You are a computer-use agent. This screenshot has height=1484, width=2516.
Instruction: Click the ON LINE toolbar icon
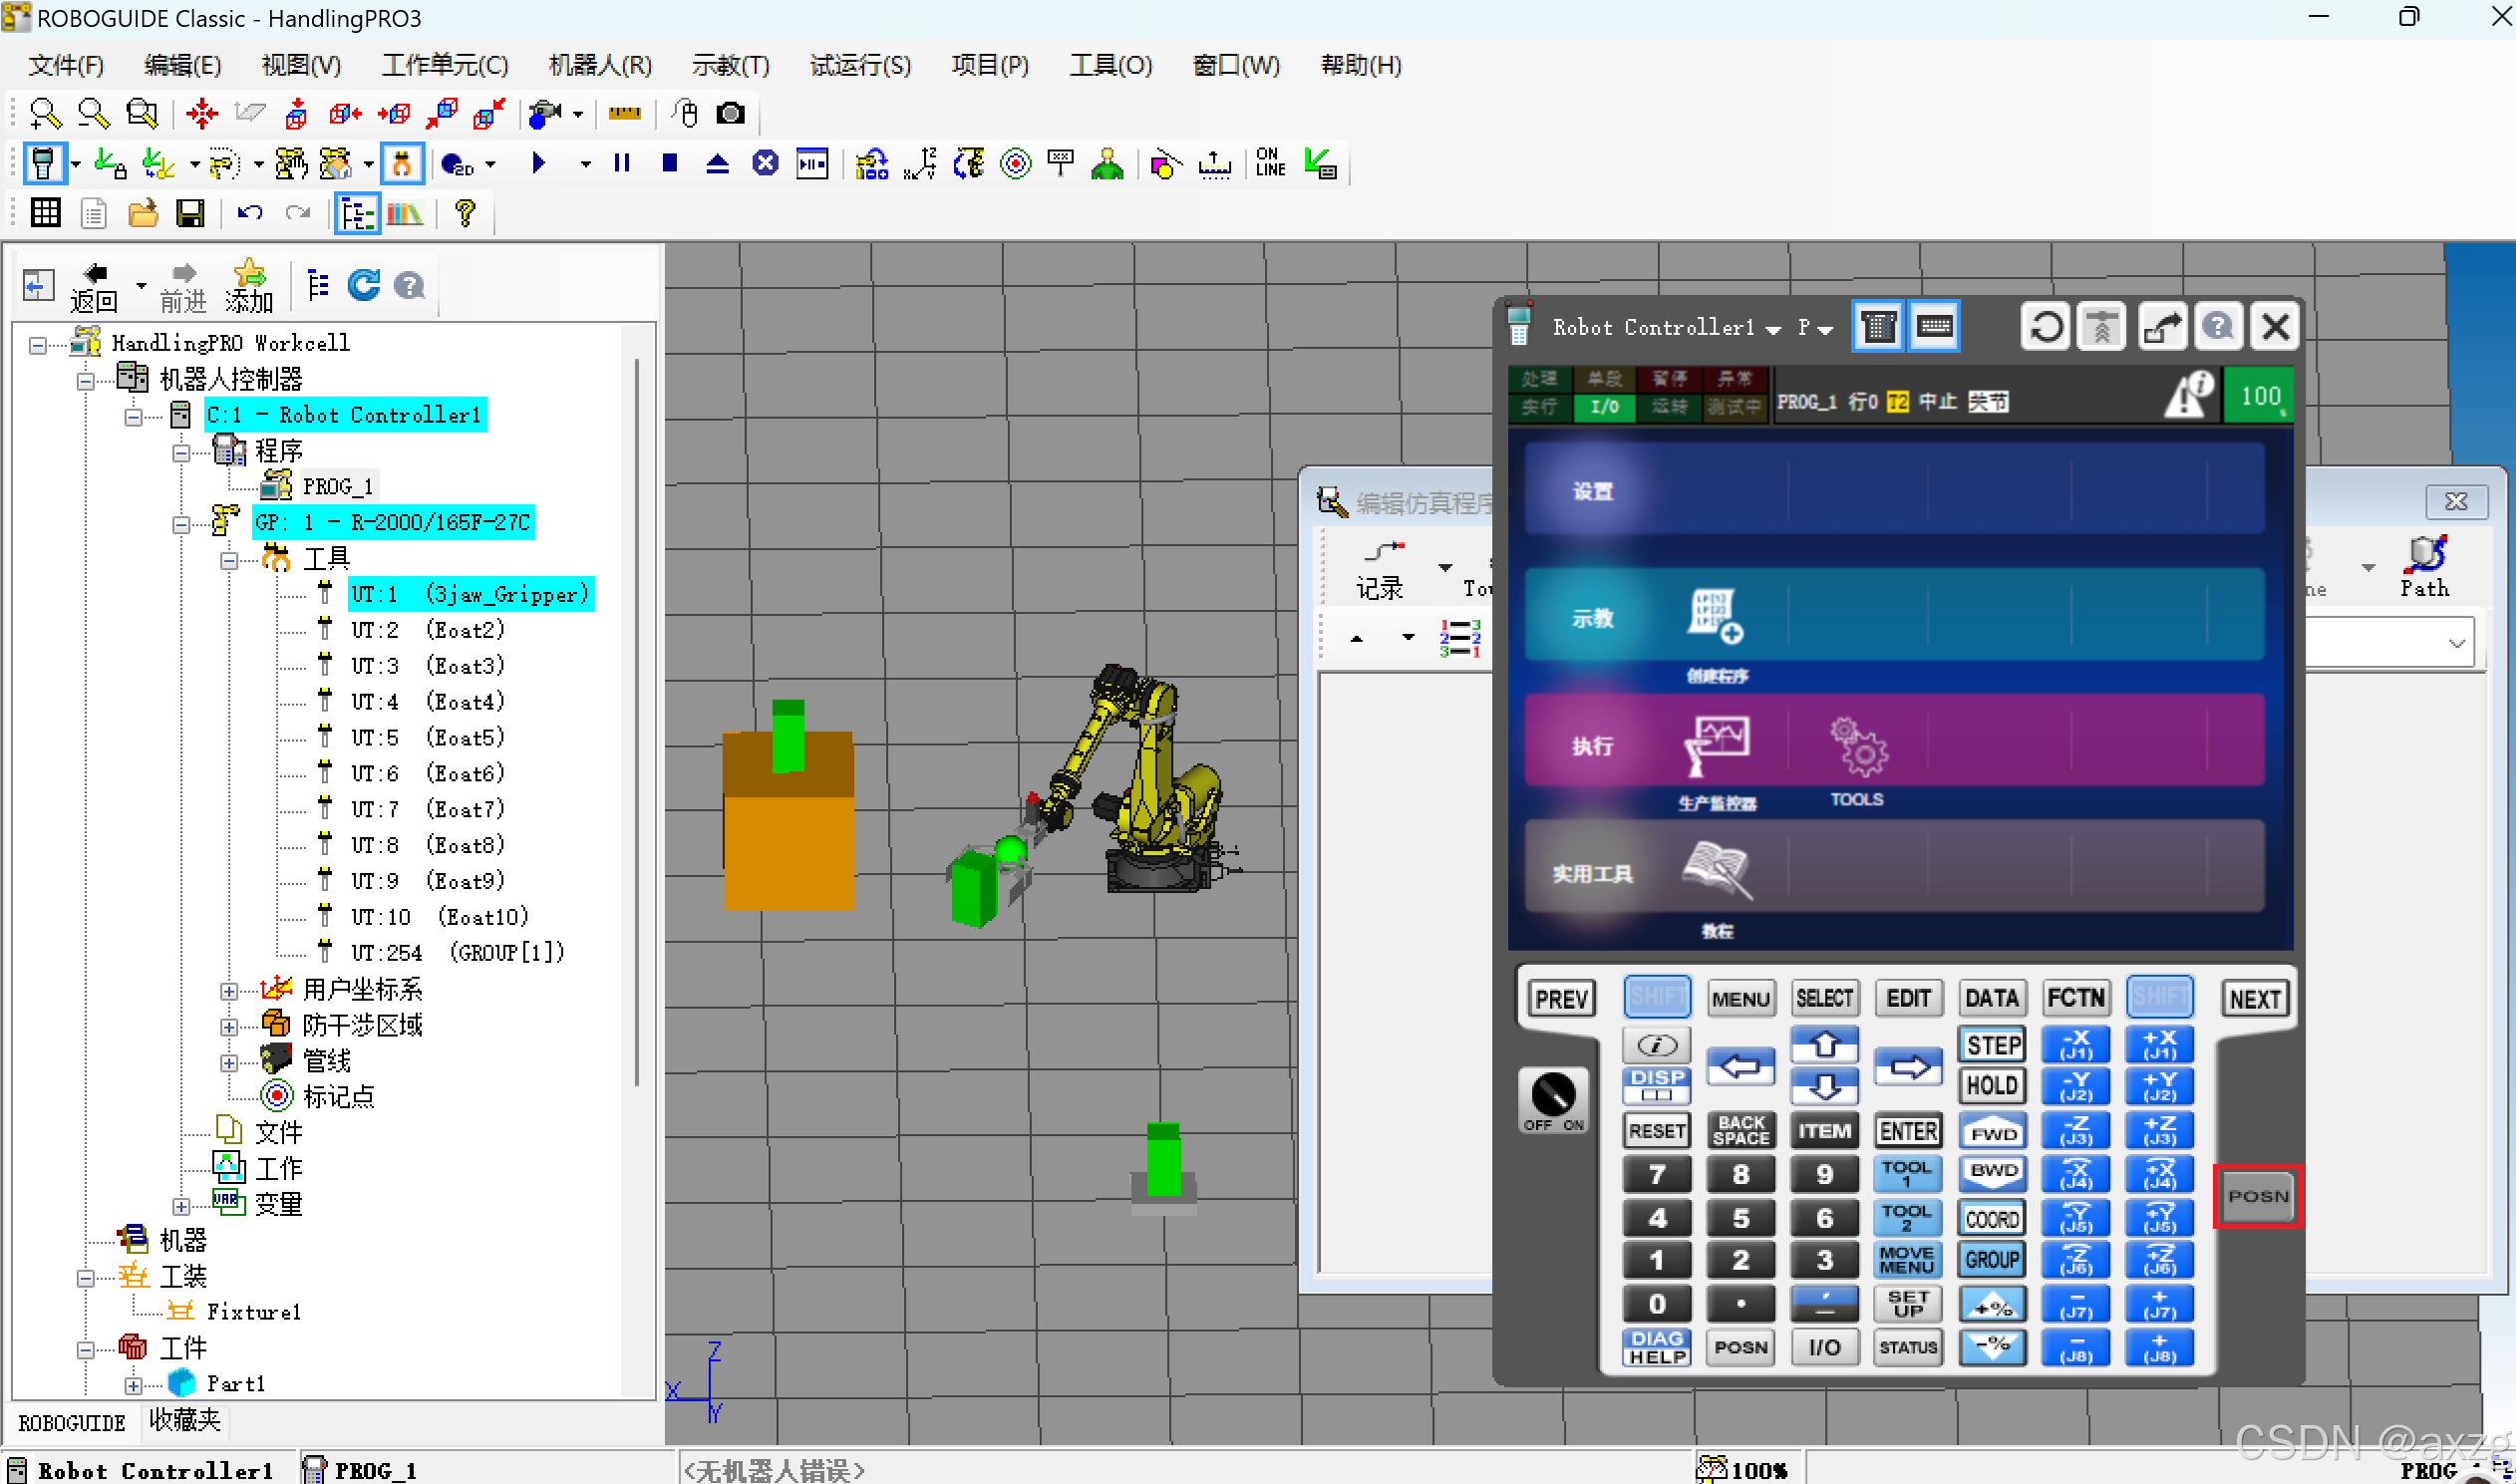(x=1270, y=163)
